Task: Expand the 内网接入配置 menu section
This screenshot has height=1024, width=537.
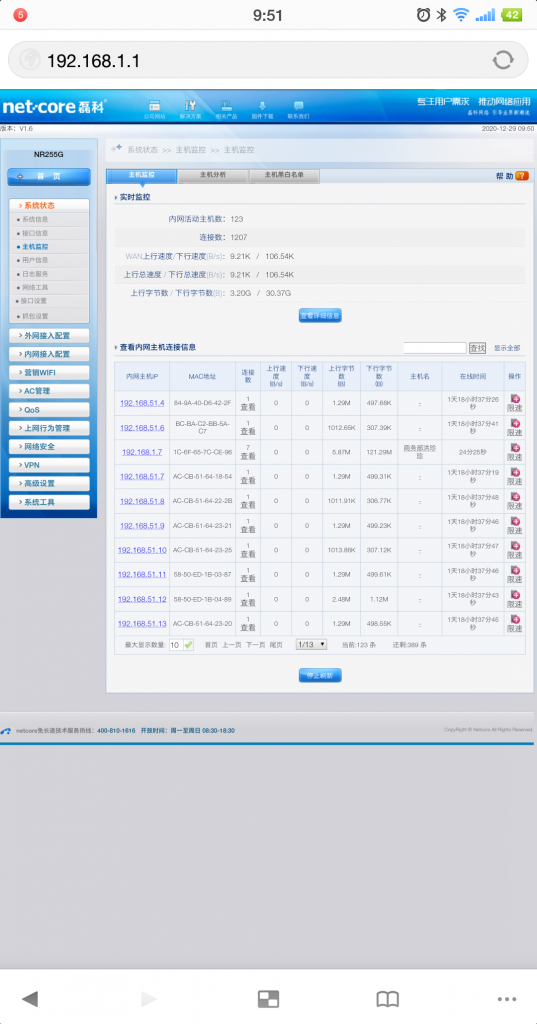Action: (50, 354)
